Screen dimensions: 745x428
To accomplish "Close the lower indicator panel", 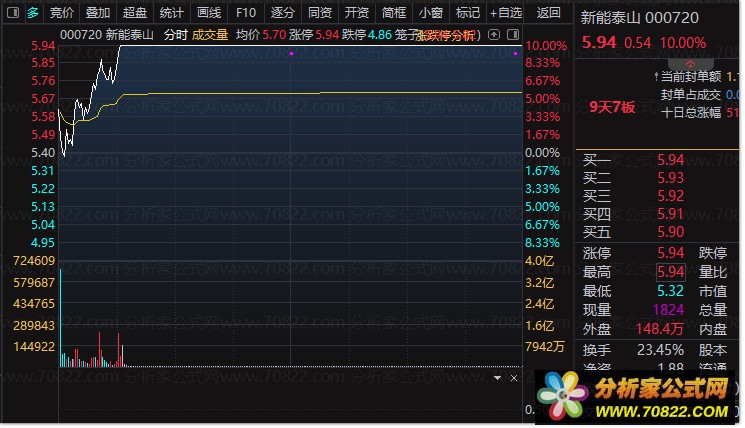I will [x=514, y=378].
